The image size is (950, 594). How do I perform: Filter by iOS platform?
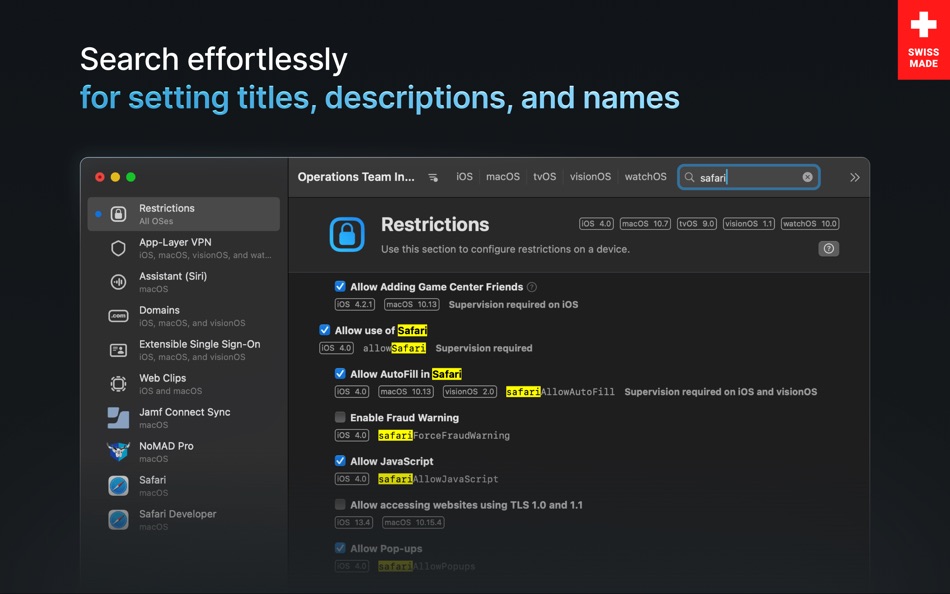tap(464, 176)
